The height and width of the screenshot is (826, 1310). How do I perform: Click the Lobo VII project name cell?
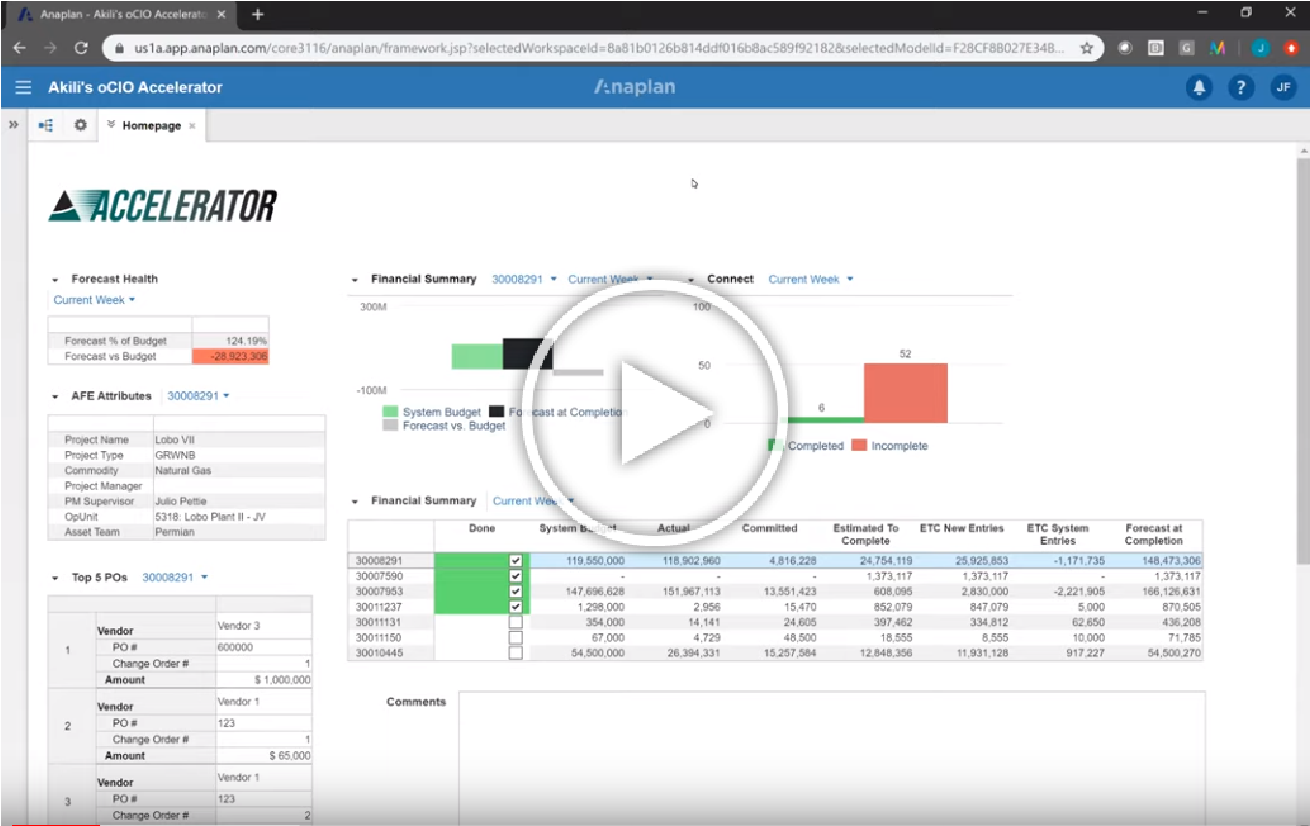239,440
